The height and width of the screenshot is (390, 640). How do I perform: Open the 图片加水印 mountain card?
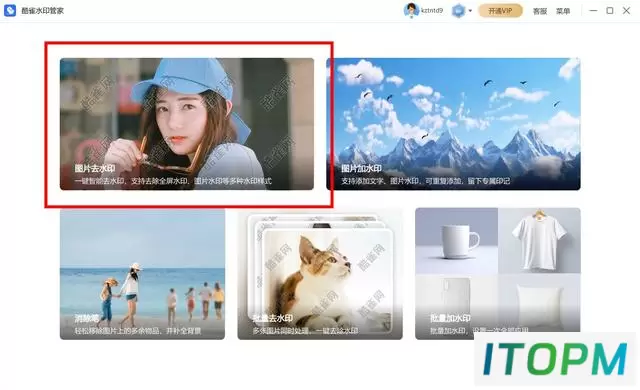pos(453,124)
